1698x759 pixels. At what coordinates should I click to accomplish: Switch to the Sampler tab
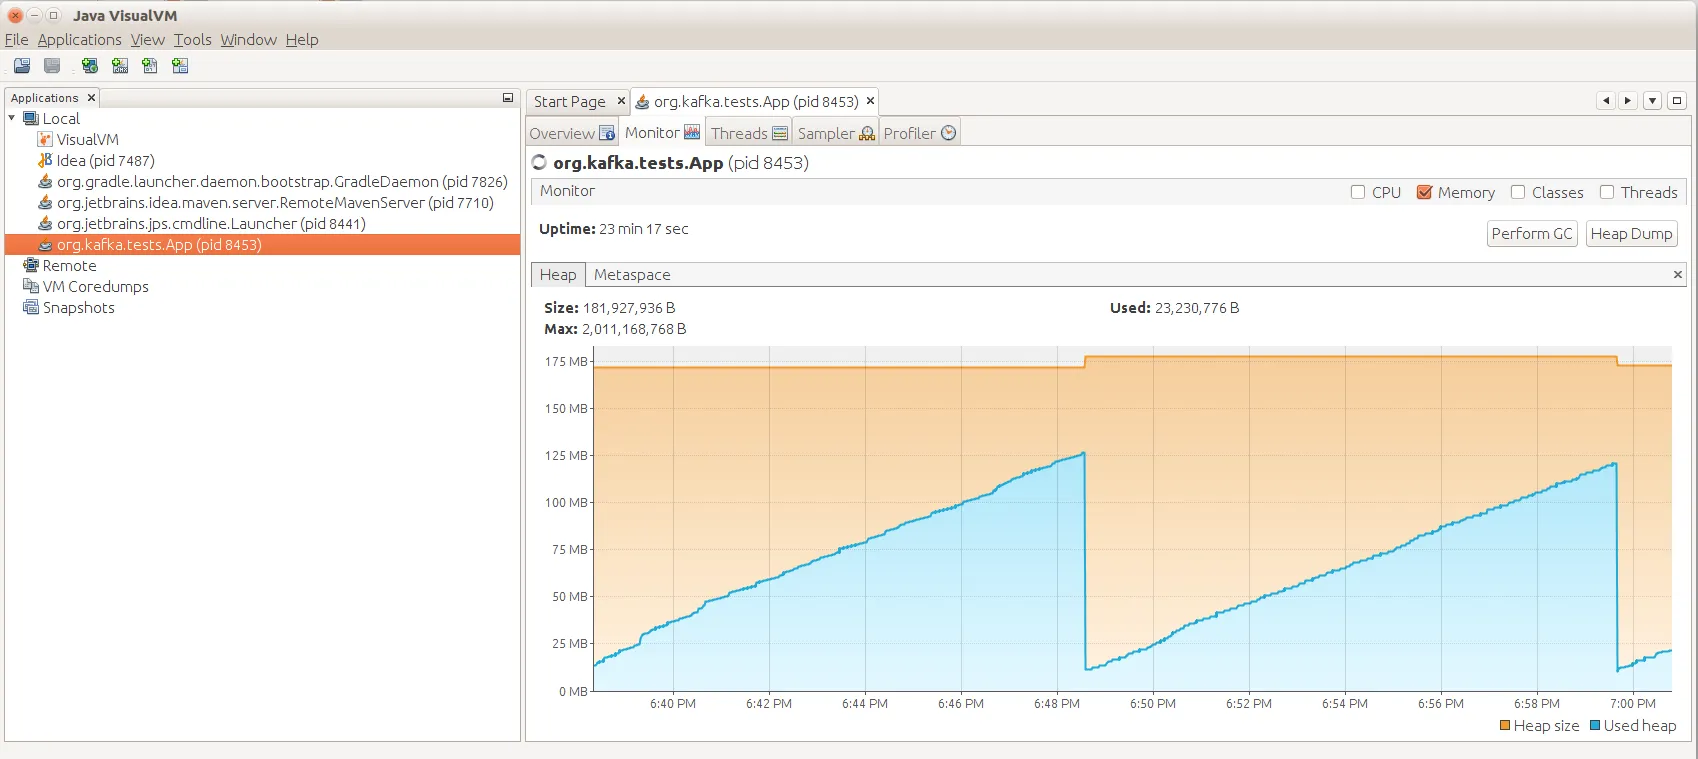tap(836, 133)
